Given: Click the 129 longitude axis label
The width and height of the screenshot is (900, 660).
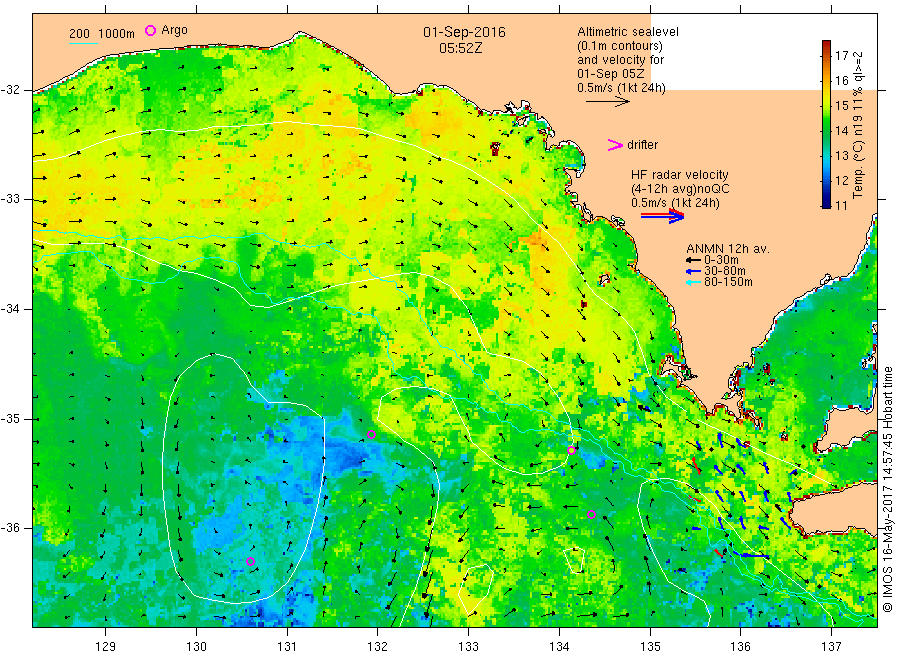Looking at the screenshot, I should click(106, 647).
